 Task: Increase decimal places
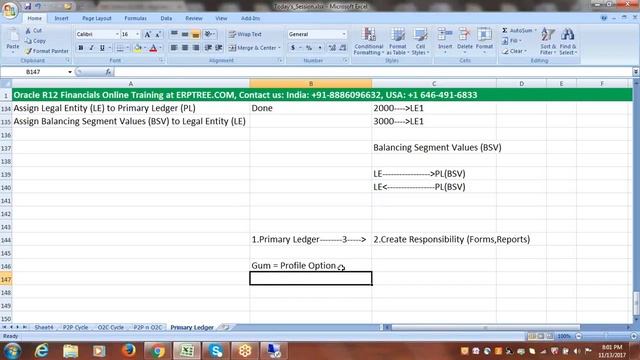tap(332, 48)
